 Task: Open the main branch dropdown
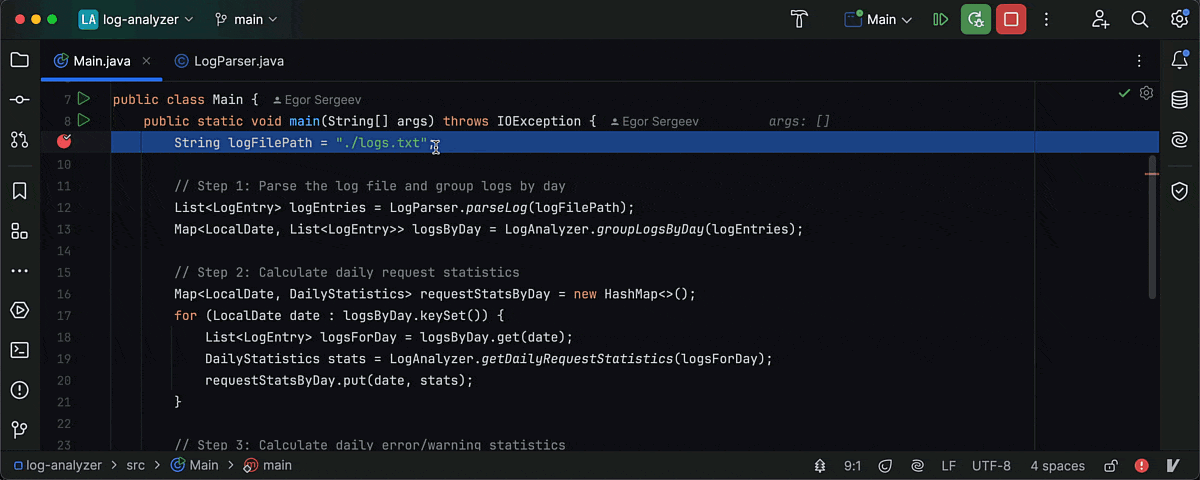coord(246,19)
